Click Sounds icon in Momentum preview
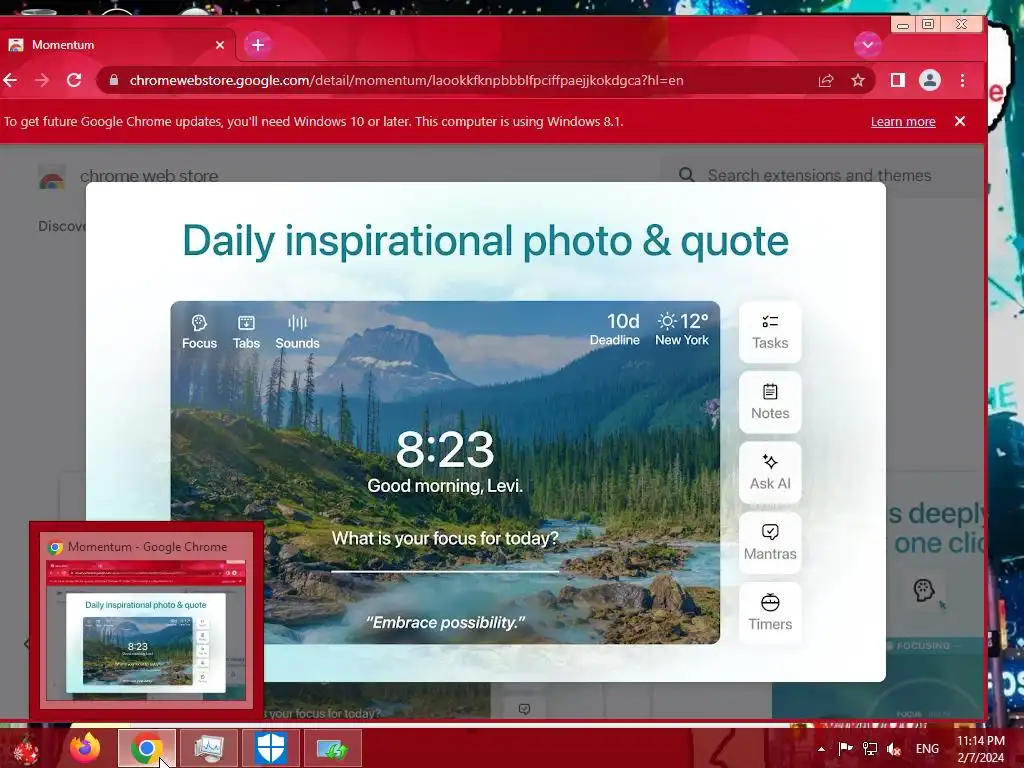This screenshot has height=768, width=1024. point(297,332)
